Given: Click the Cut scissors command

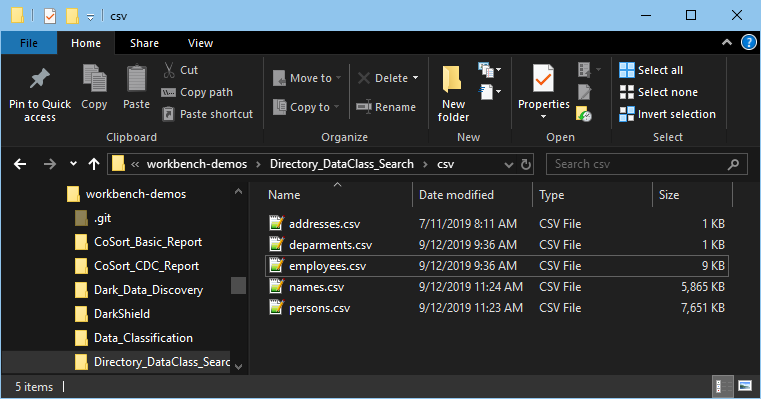Looking at the screenshot, I should [181, 70].
